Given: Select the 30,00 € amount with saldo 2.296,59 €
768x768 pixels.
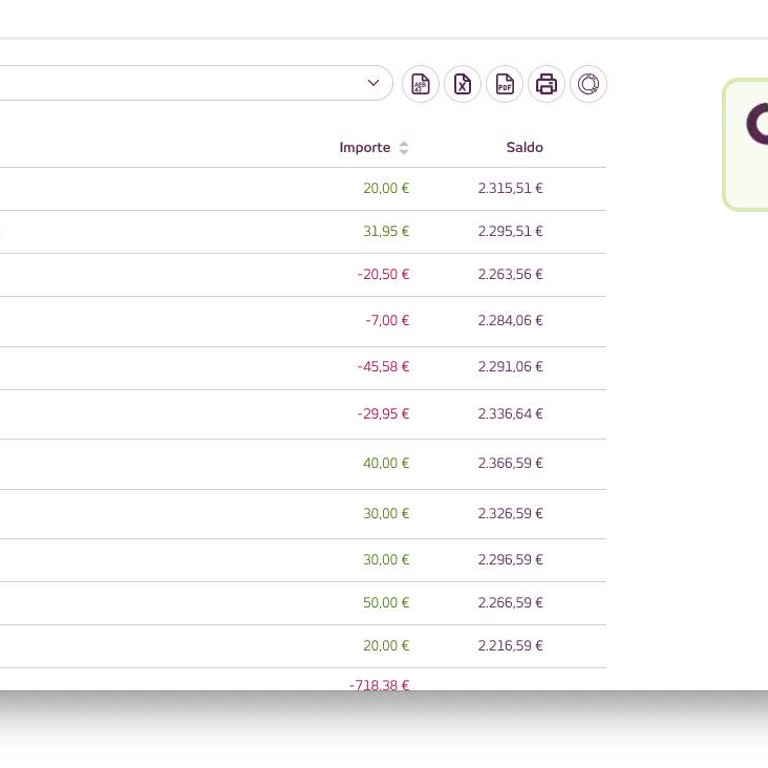Looking at the screenshot, I should click(x=386, y=560).
